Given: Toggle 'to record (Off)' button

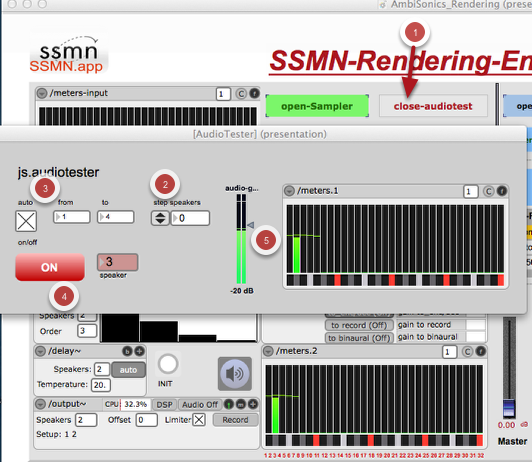Looking at the screenshot, I should click(x=359, y=325).
